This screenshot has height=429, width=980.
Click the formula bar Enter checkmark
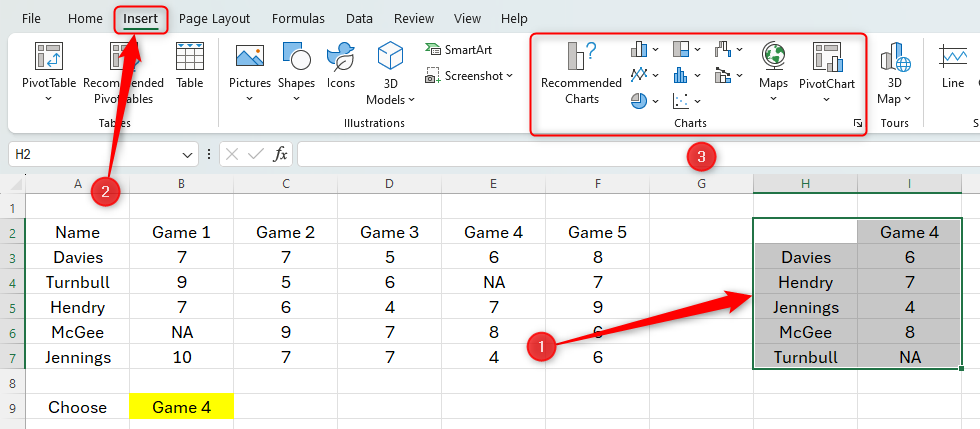[256, 154]
